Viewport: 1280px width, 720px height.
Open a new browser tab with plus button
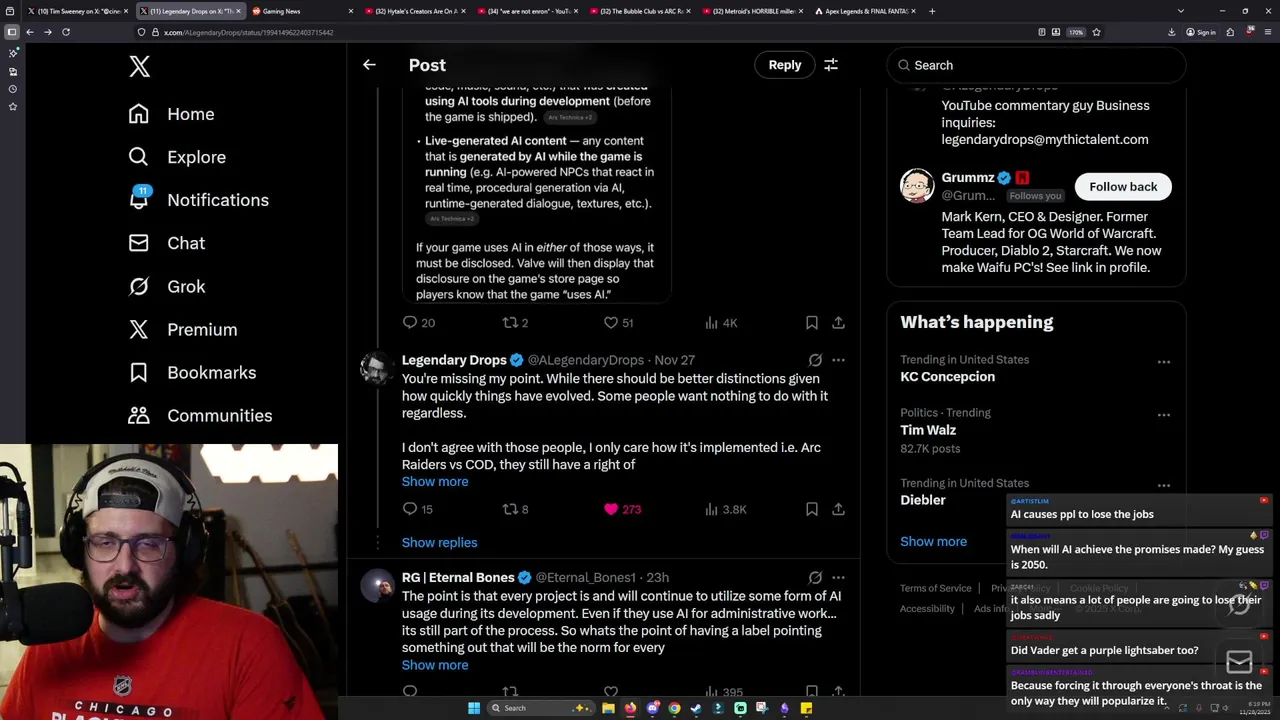coord(932,11)
